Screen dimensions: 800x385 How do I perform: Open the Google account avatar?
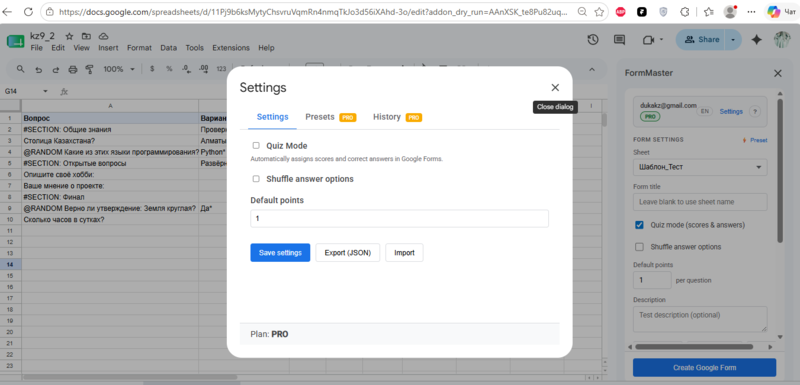click(782, 40)
